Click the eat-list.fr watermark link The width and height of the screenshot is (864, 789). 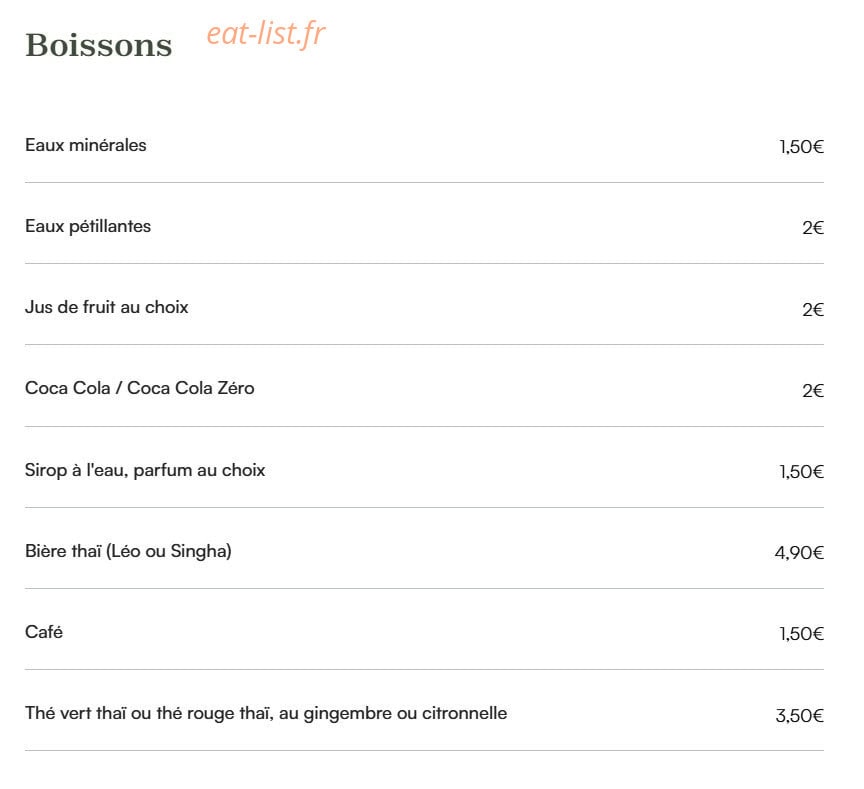(x=266, y=34)
